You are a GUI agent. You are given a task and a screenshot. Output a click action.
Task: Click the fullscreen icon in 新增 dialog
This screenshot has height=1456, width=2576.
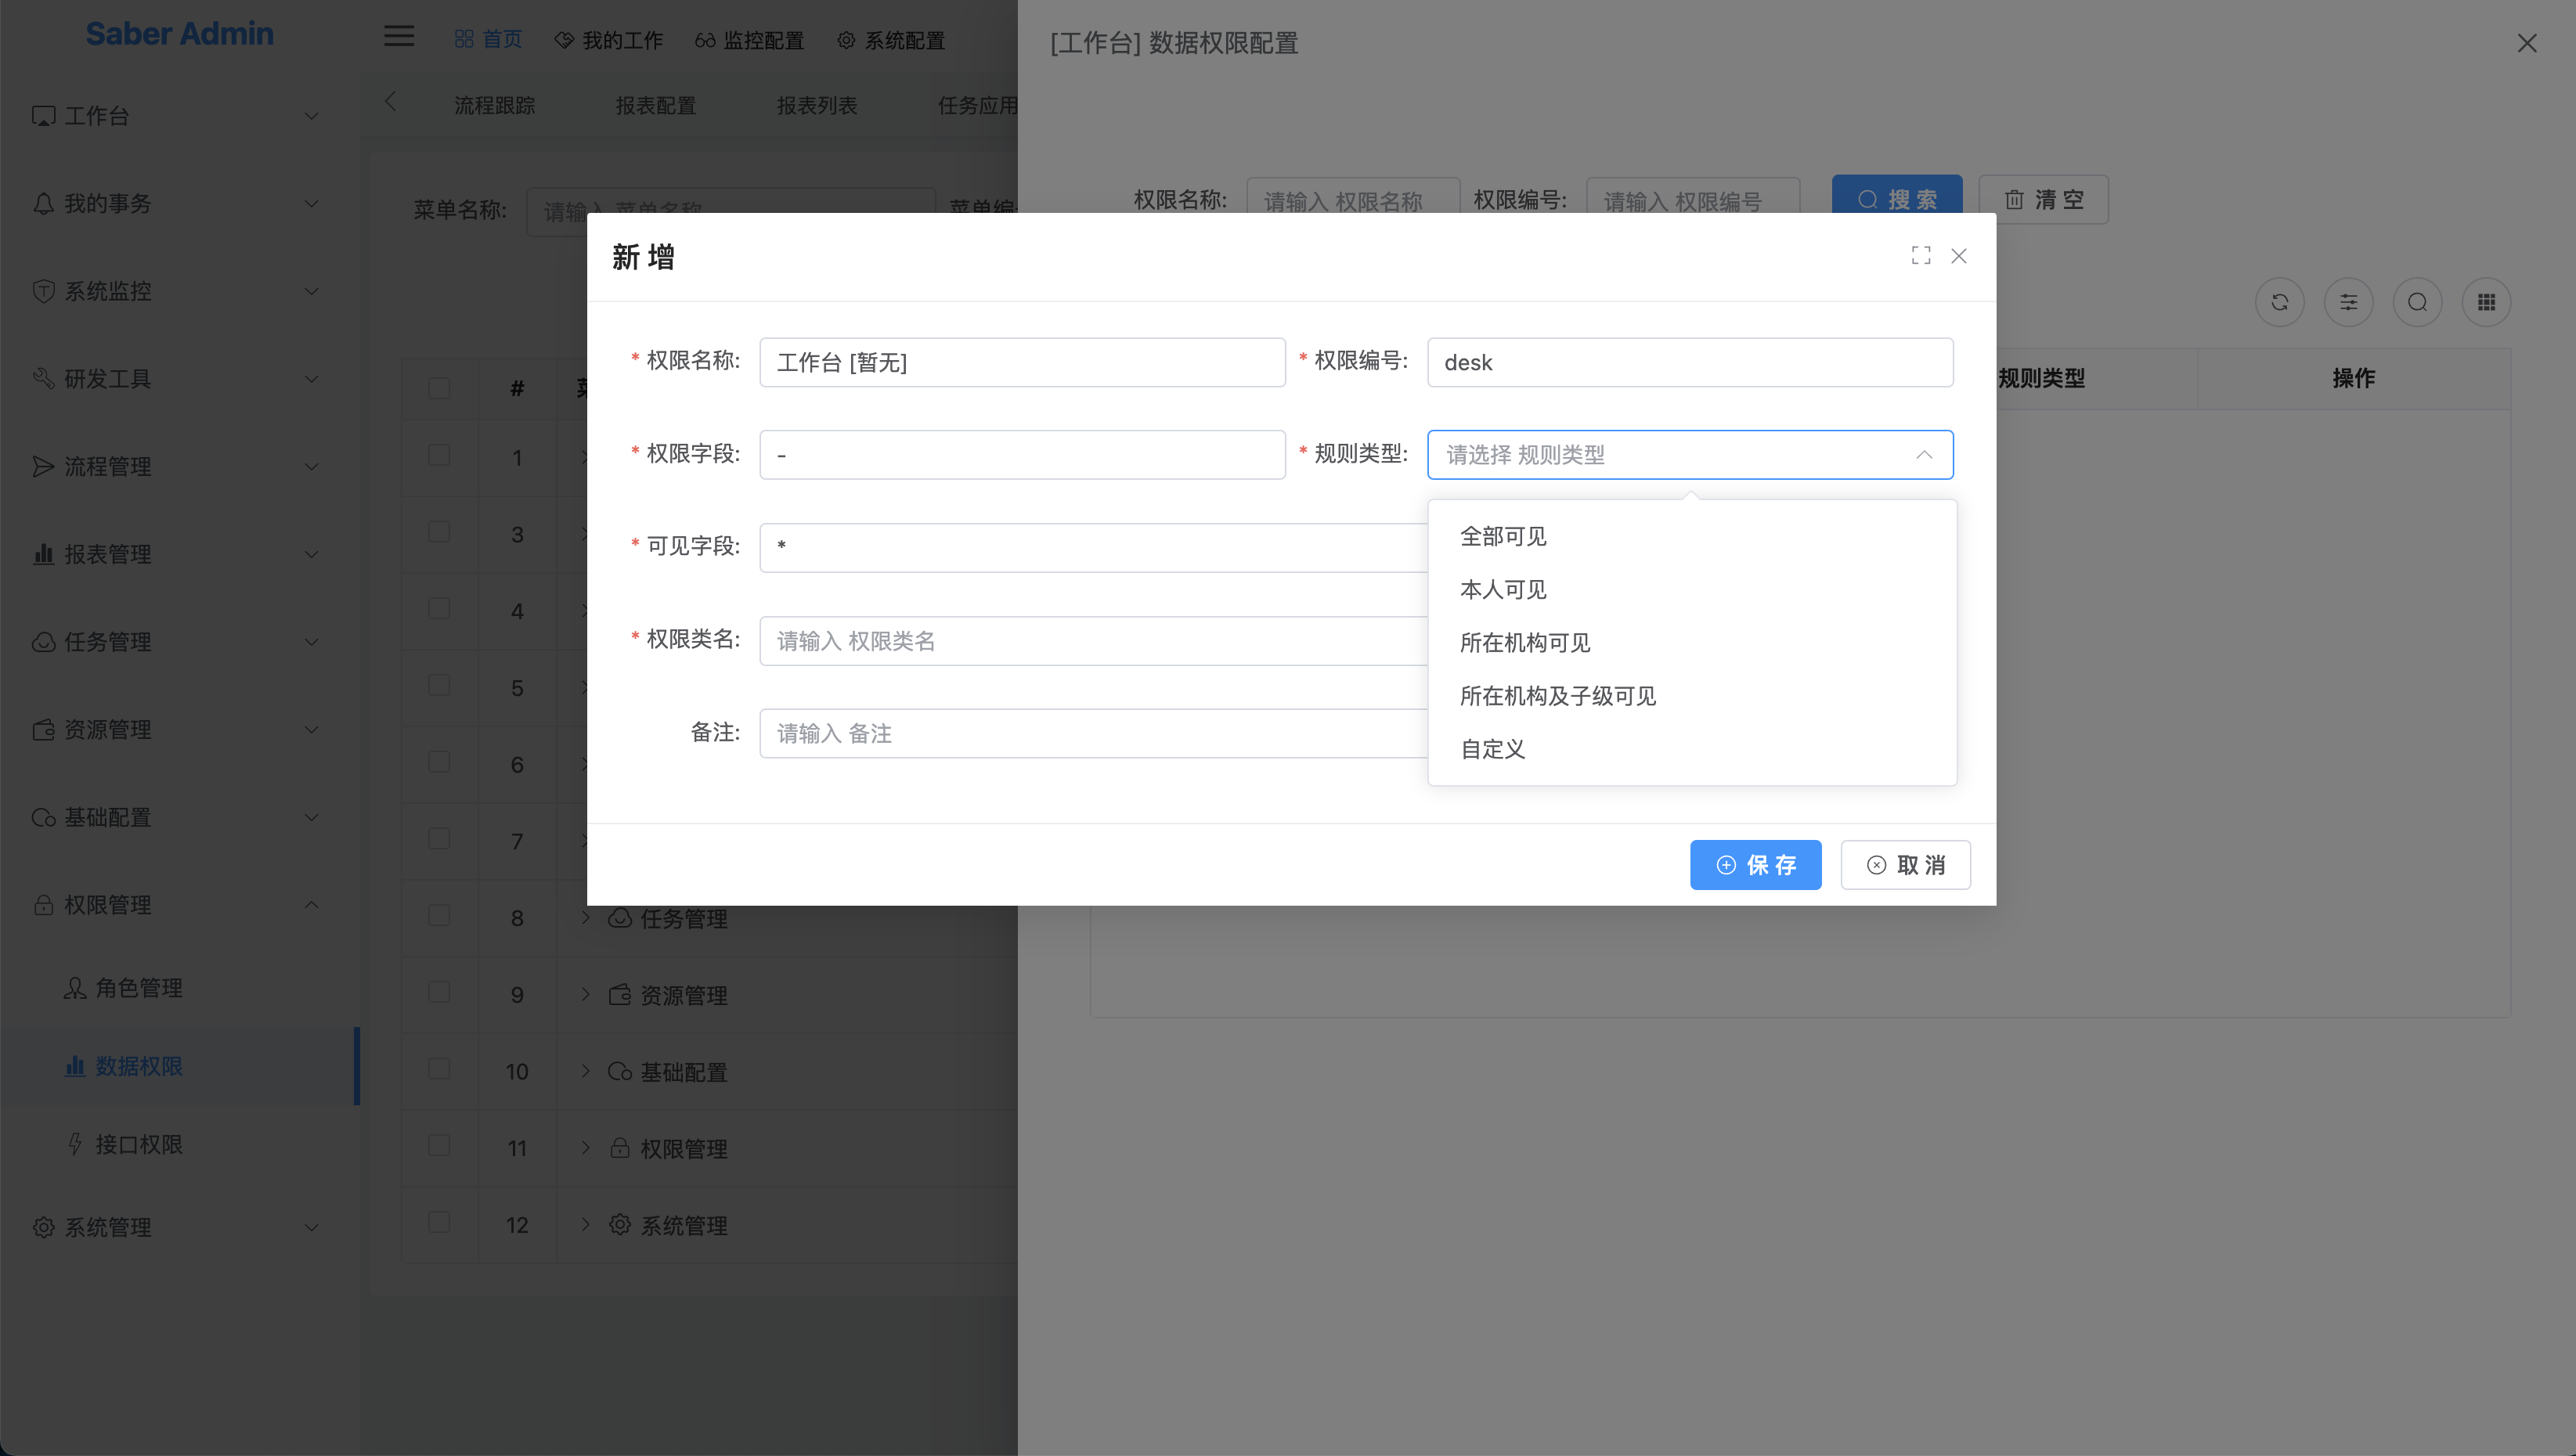pyautogui.click(x=1920, y=256)
